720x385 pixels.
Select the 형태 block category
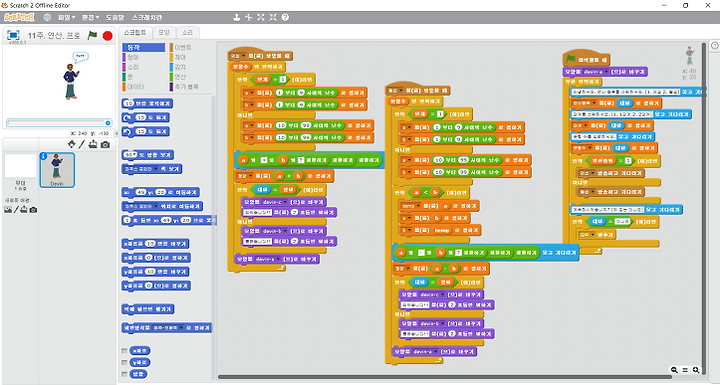pos(143,57)
